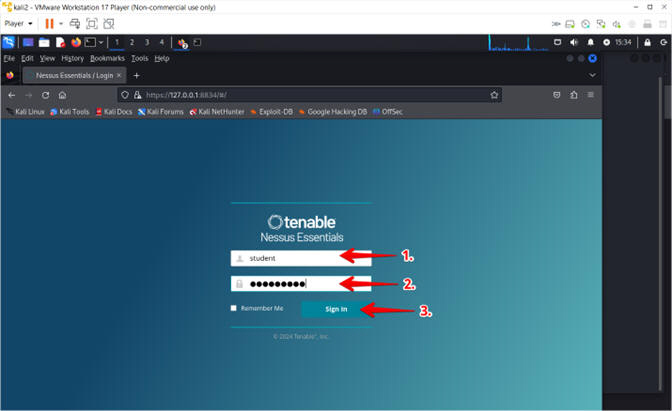The image size is (672, 411).
Task: Open the Kali Docs bookmark
Action: click(114, 112)
